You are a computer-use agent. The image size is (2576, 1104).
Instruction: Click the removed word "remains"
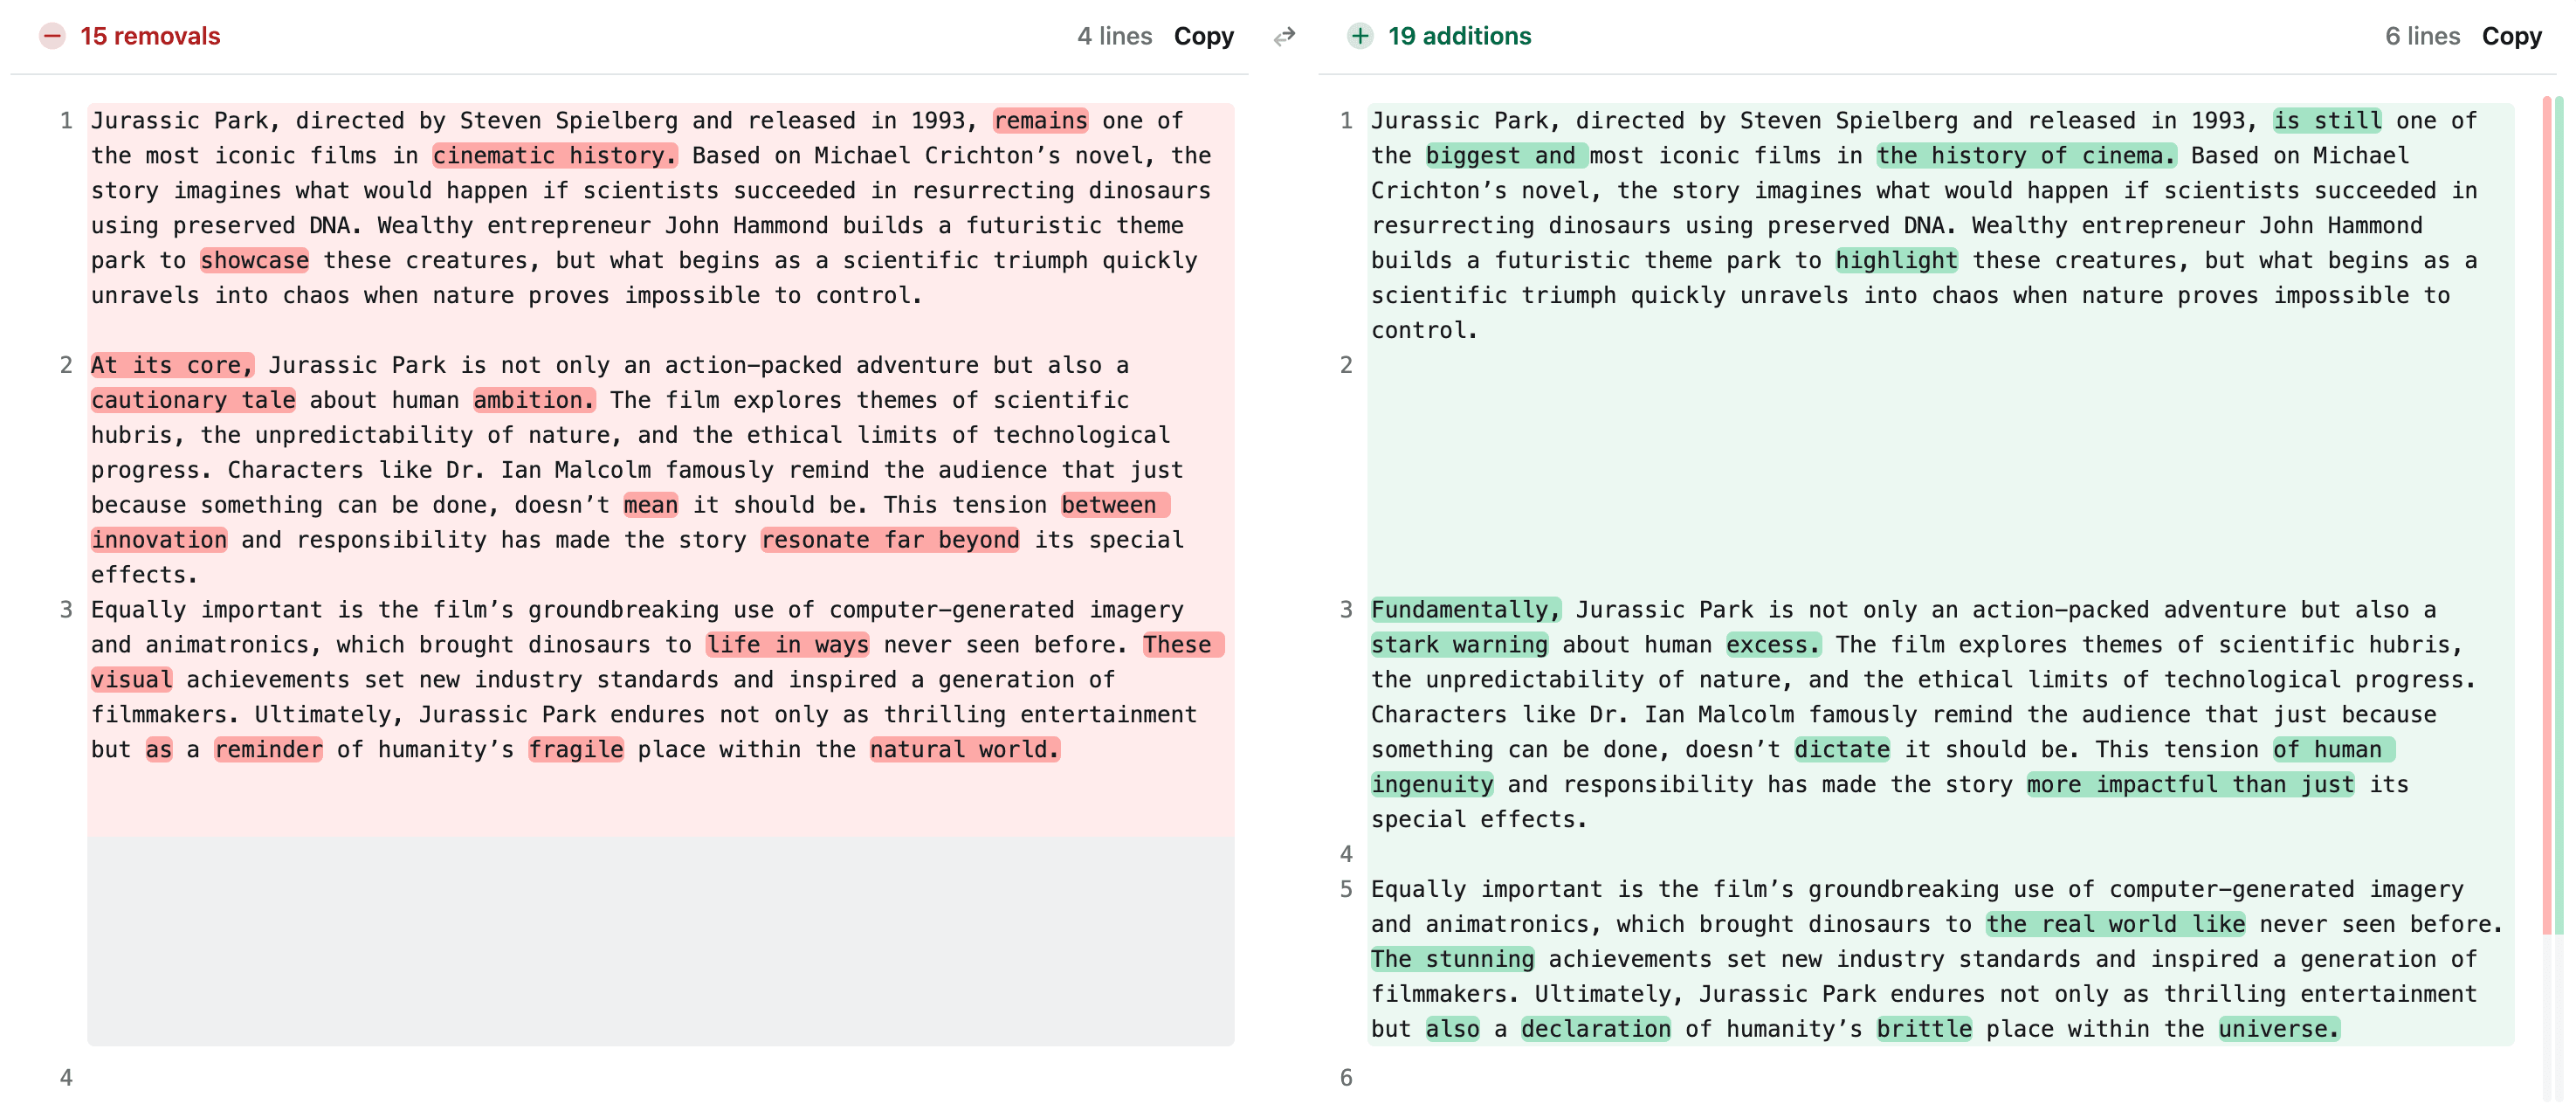pyautogui.click(x=1040, y=121)
